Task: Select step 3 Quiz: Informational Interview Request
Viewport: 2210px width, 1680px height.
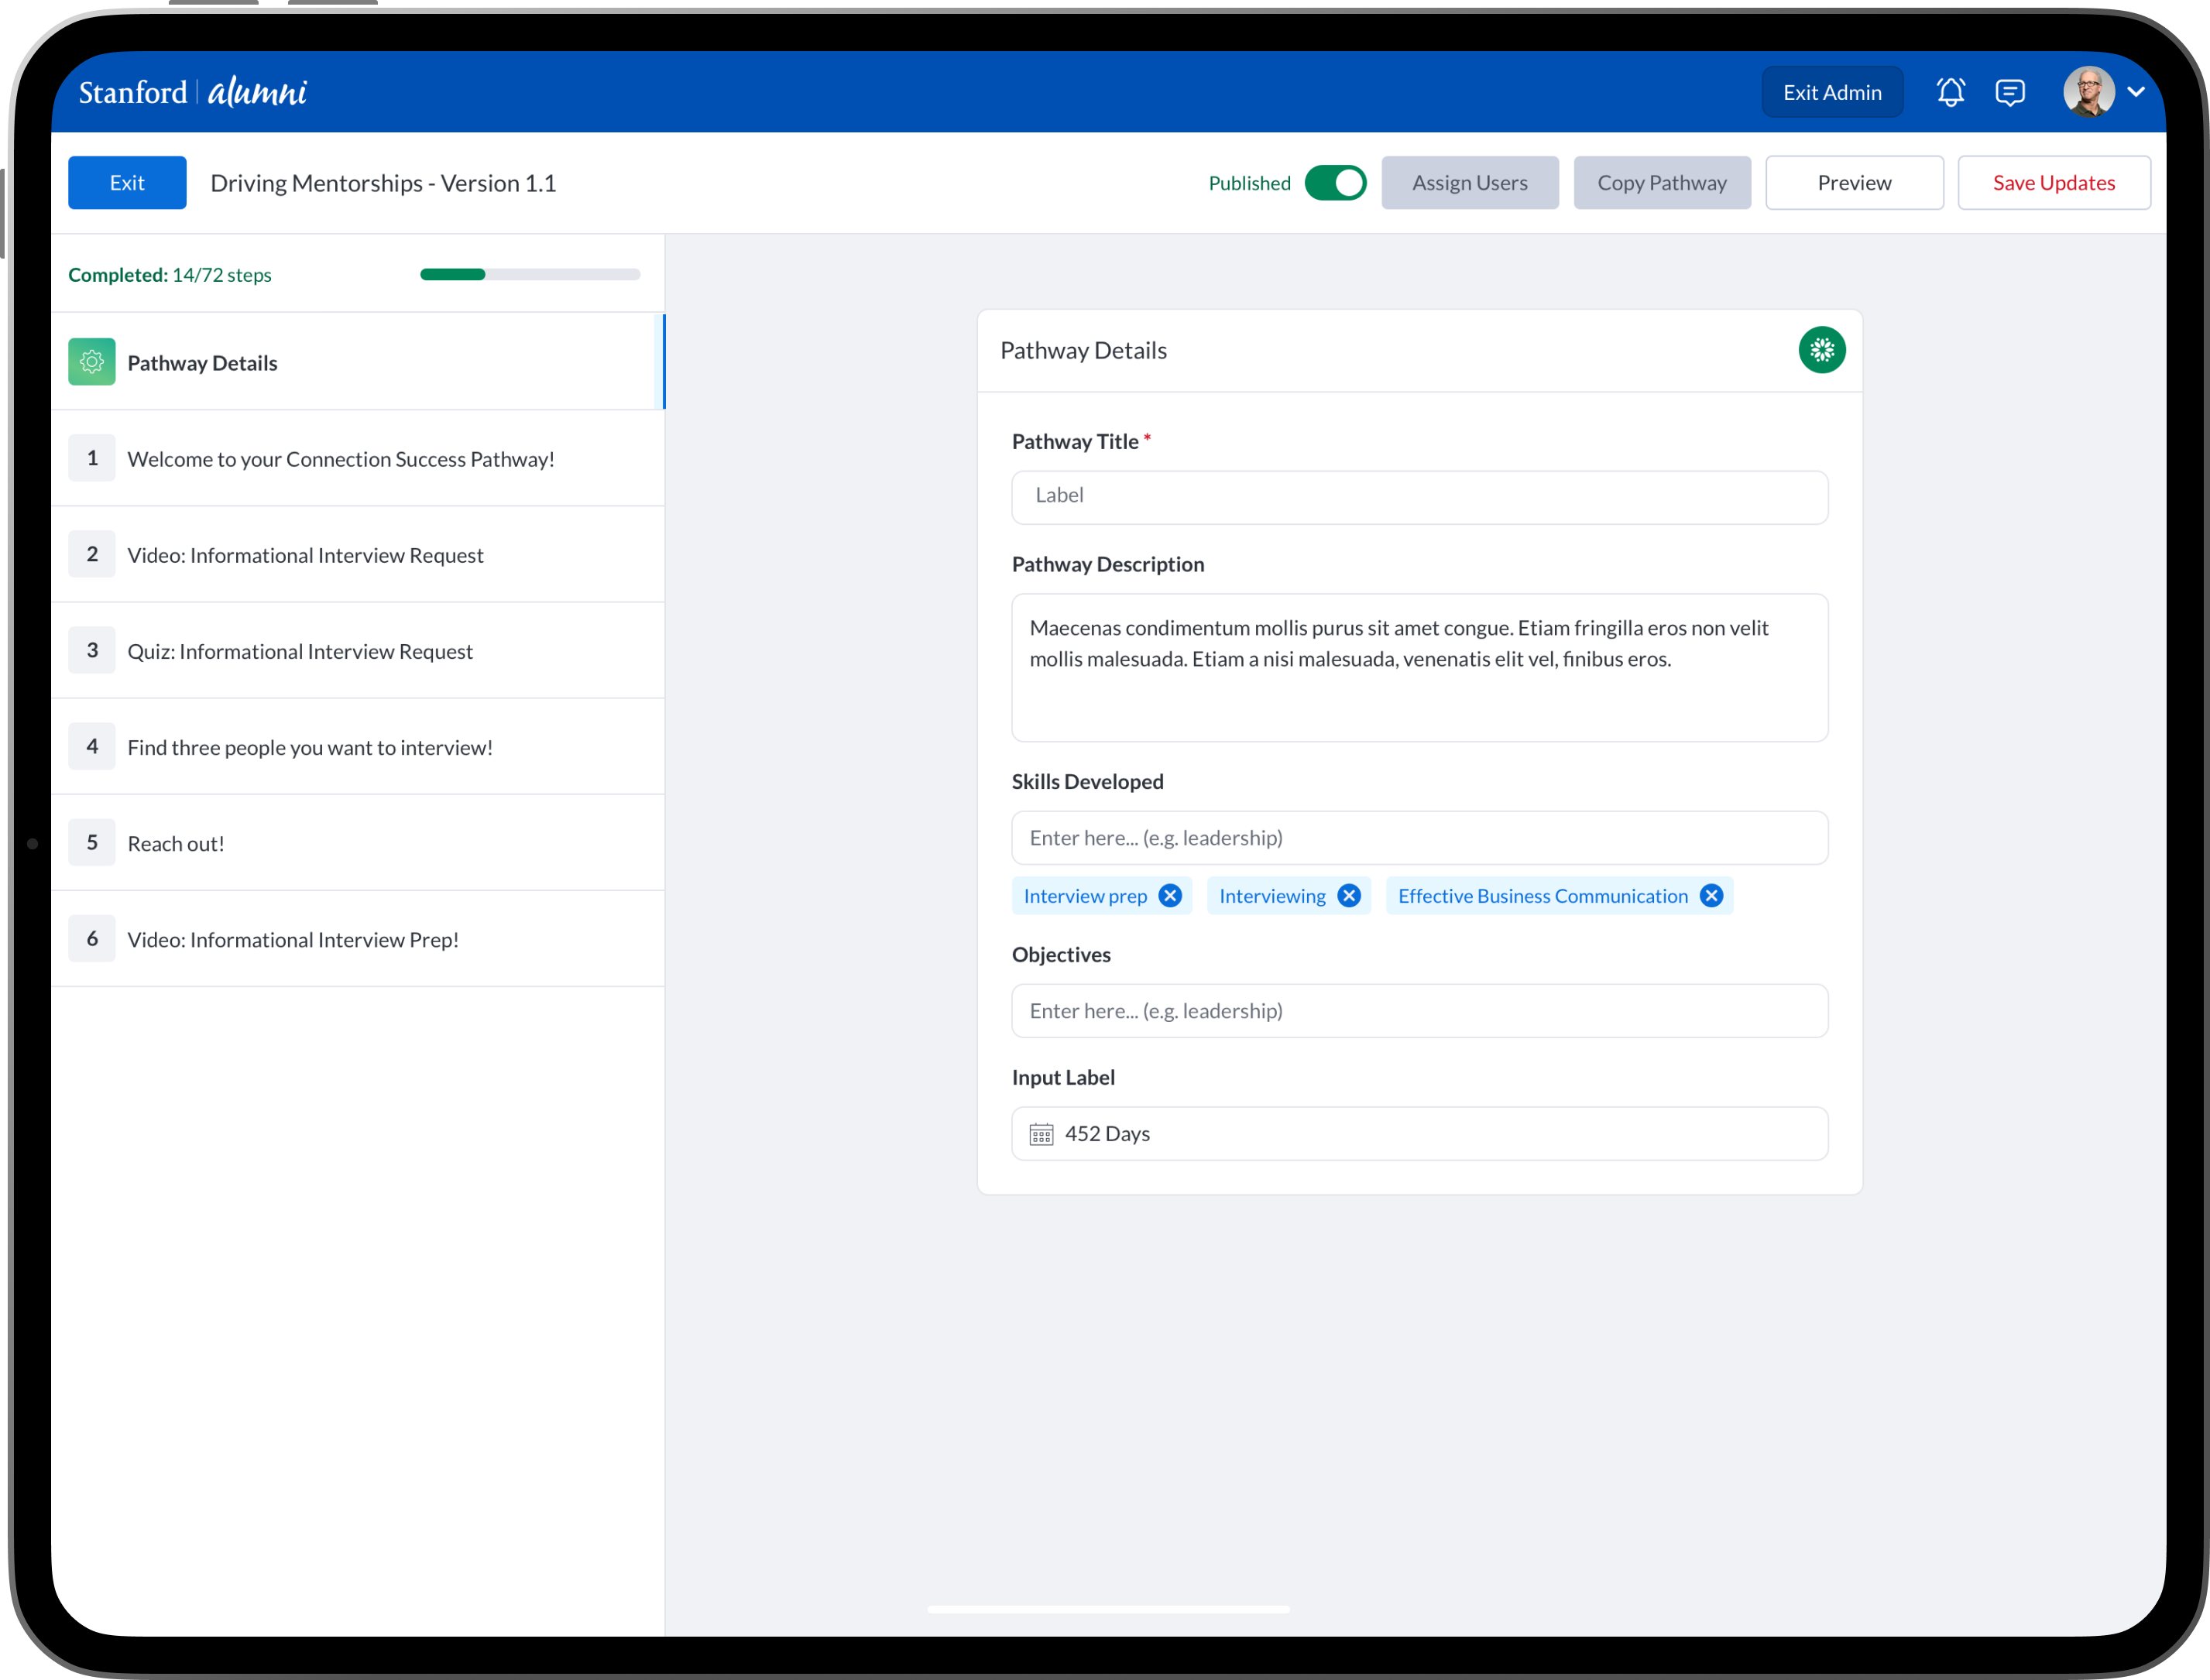Action: (300, 651)
